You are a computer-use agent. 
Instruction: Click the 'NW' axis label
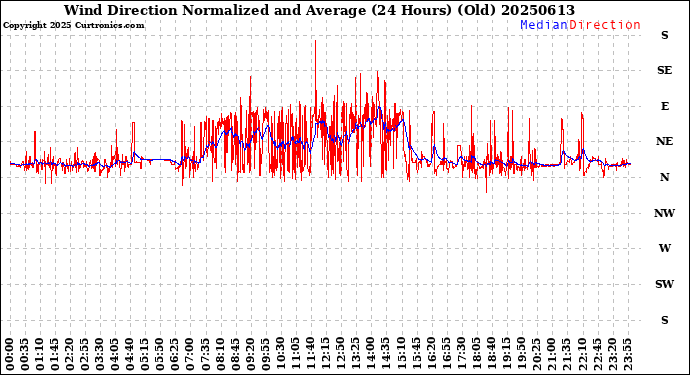[664, 213]
